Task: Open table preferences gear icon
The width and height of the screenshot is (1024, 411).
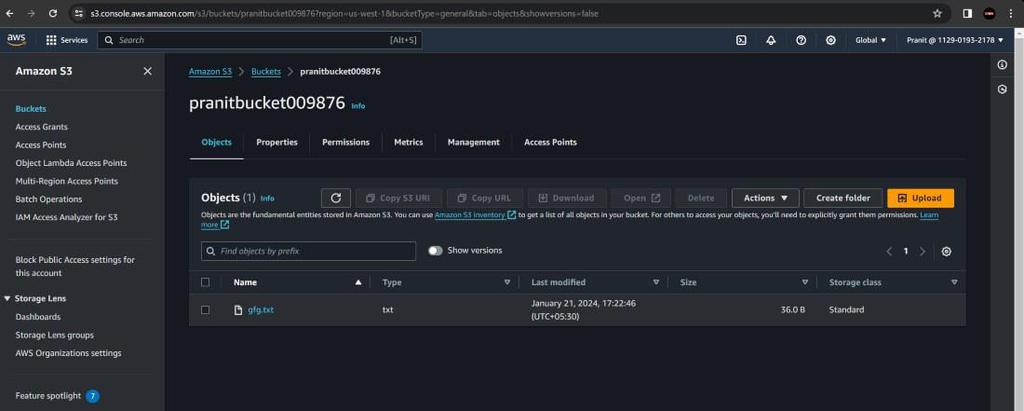Action: [x=946, y=252]
